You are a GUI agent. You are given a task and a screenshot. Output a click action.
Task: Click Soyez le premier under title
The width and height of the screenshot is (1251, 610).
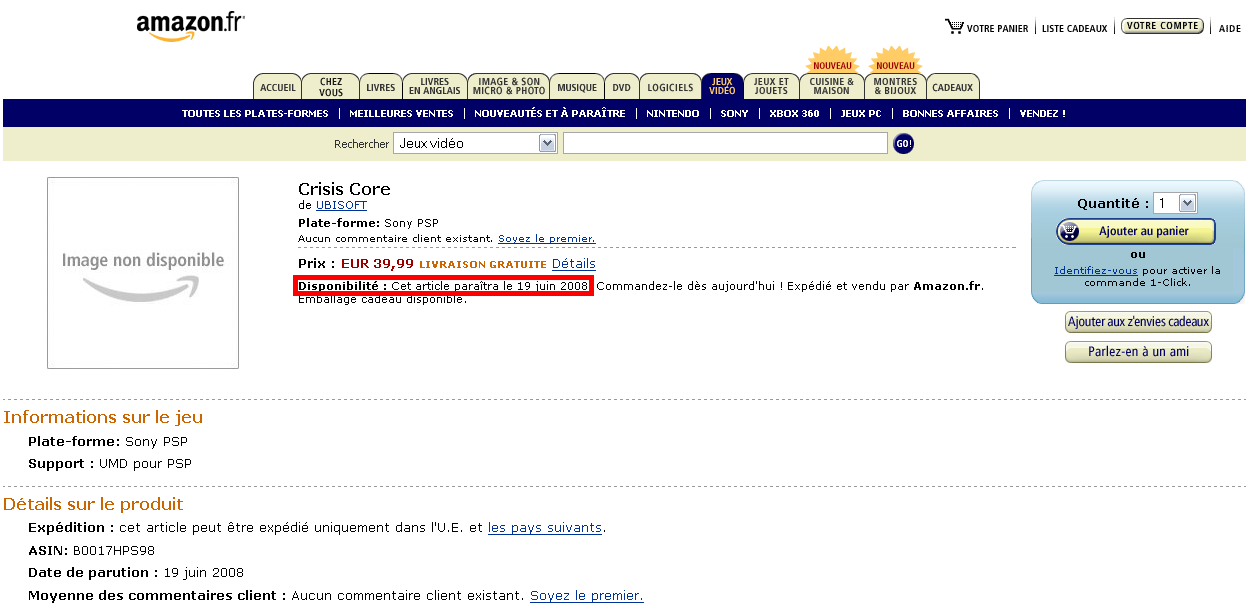(547, 239)
